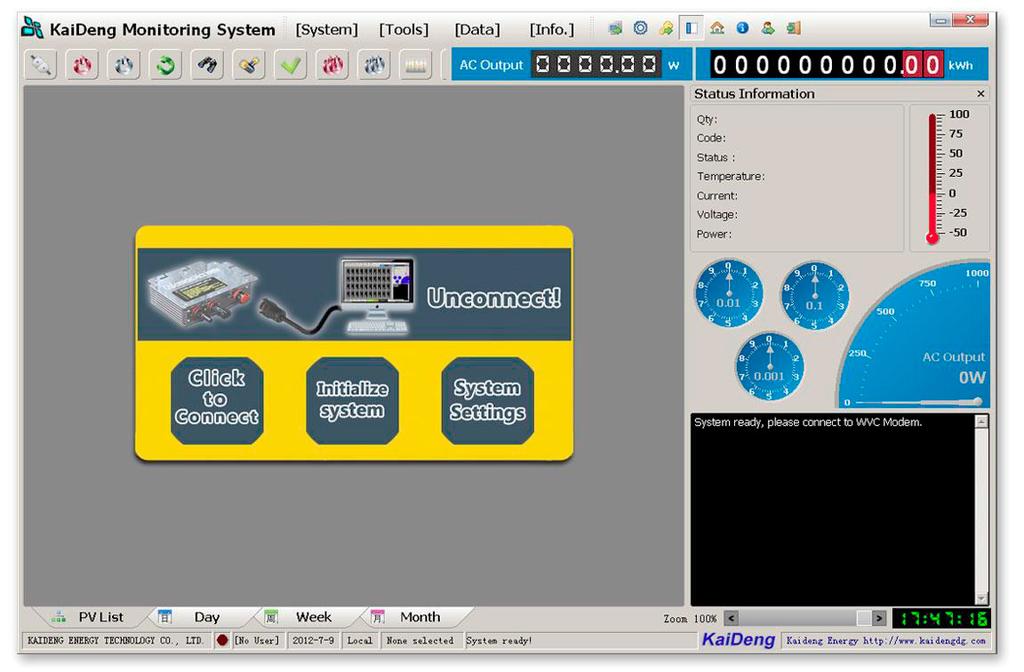Viewport: 1024px width, 672px height.
Task: Click the blue info circle icon
Action: tap(743, 28)
